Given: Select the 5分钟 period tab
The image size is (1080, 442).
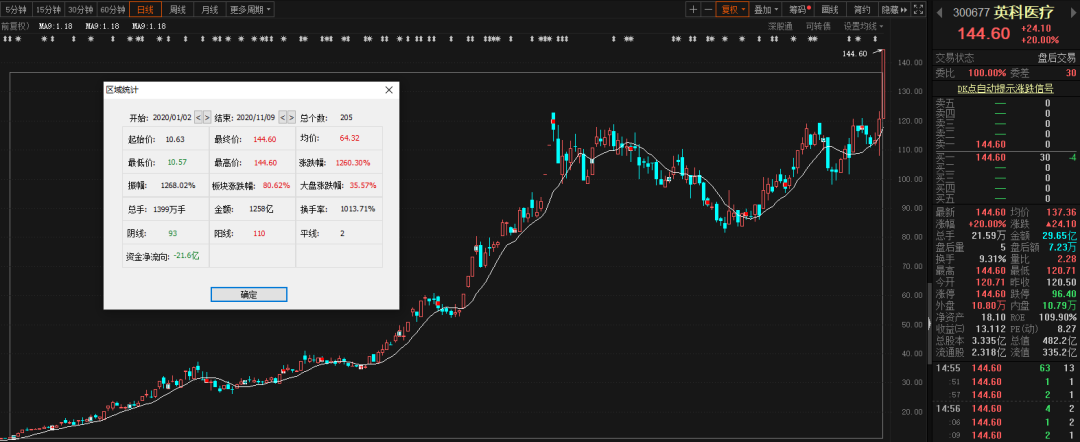Looking at the screenshot, I should tap(16, 10).
